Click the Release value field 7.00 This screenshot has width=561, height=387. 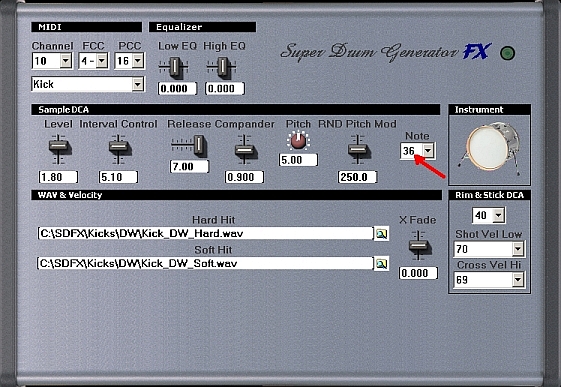[189, 166]
